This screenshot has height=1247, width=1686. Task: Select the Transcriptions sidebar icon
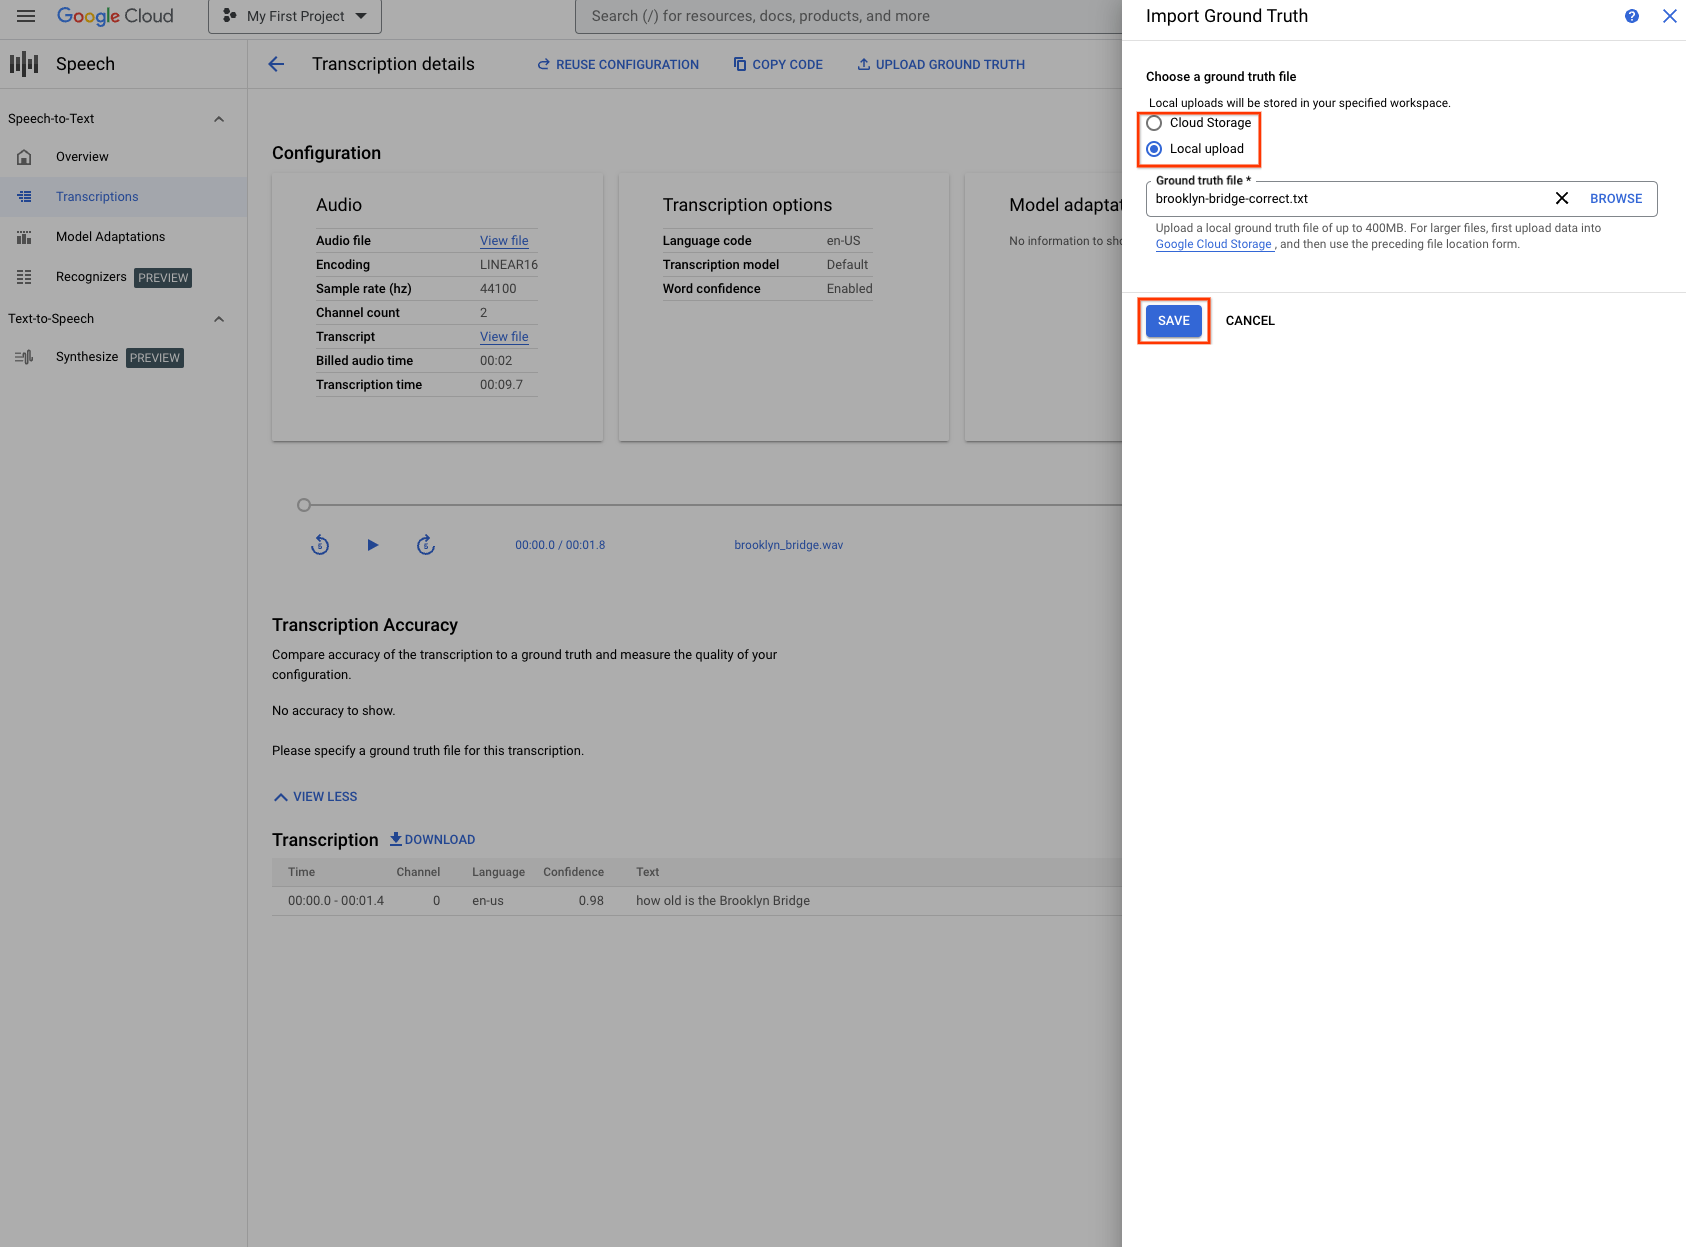(x=25, y=196)
